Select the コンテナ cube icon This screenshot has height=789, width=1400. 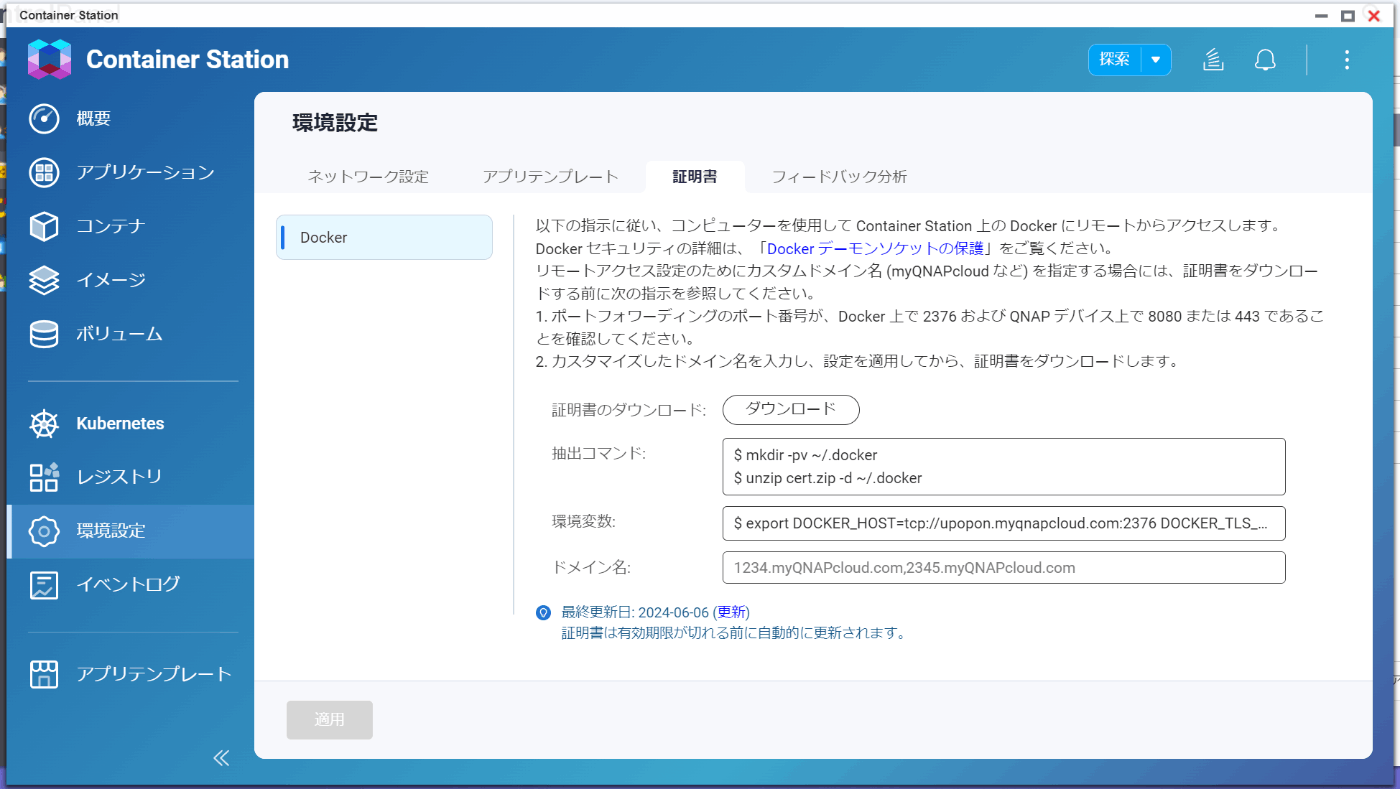[x=44, y=226]
